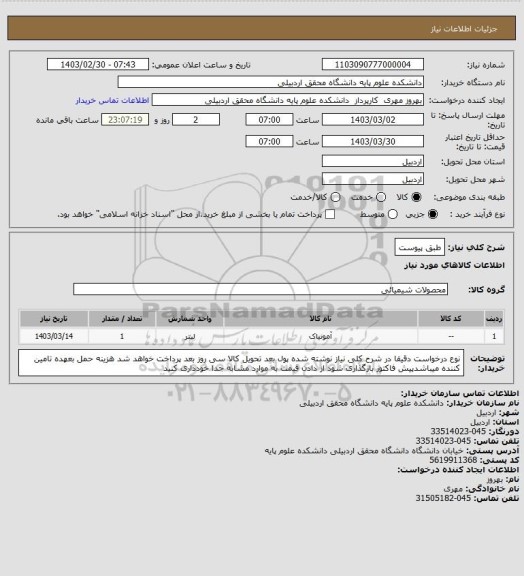Toggle the اسناد خزانه اسلامی payment checkbox

click(x=330, y=214)
